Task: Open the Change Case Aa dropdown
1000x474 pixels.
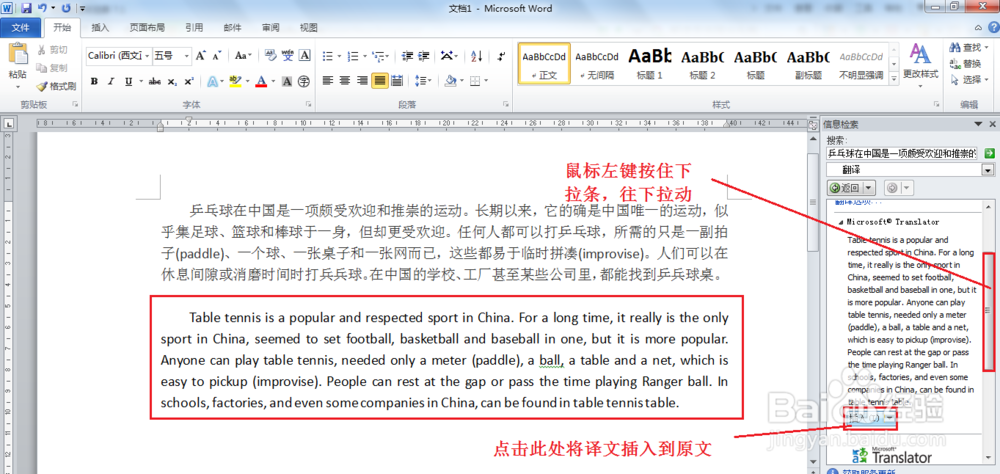Action: 243,56
